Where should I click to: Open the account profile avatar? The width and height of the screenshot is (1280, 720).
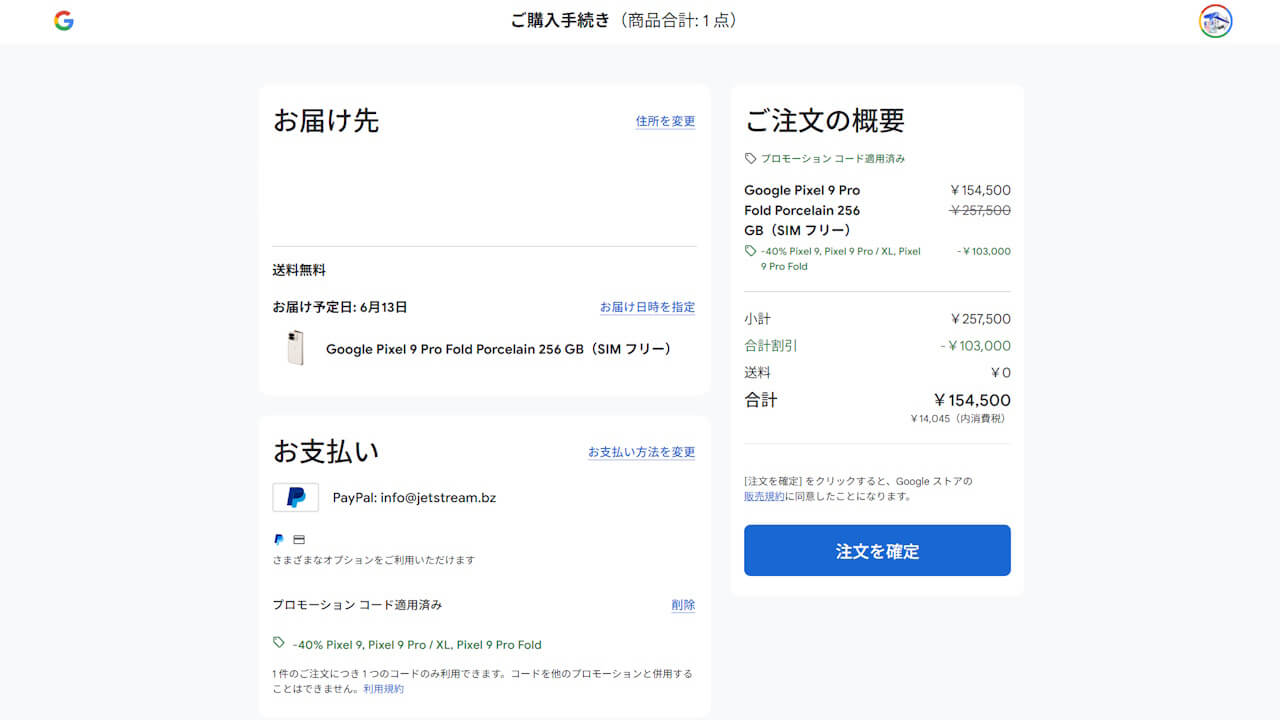[1215, 21]
